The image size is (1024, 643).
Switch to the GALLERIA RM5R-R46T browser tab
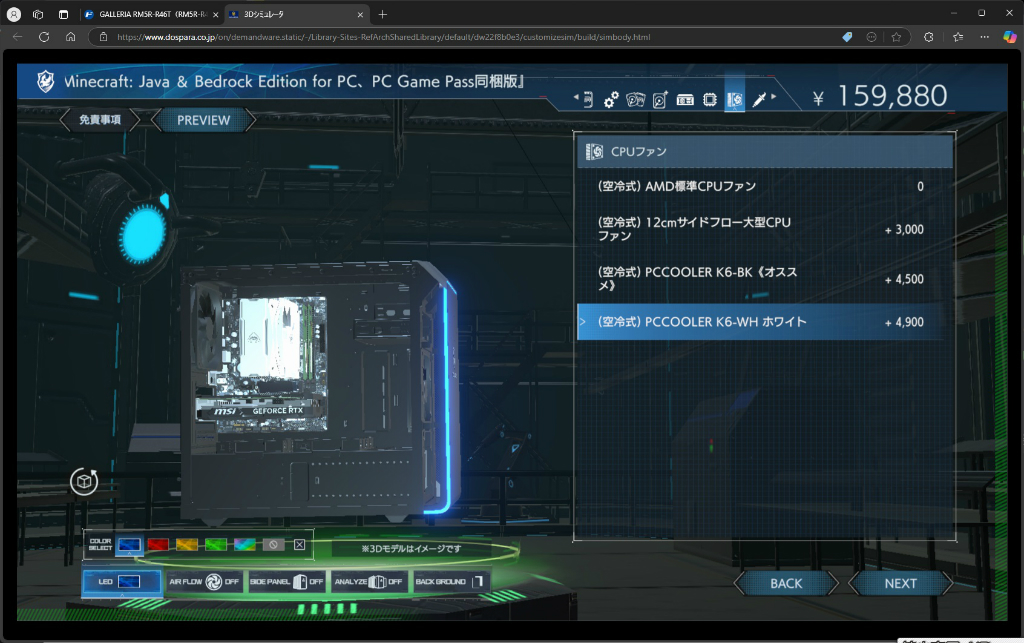pyautogui.click(x=150, y=15)
